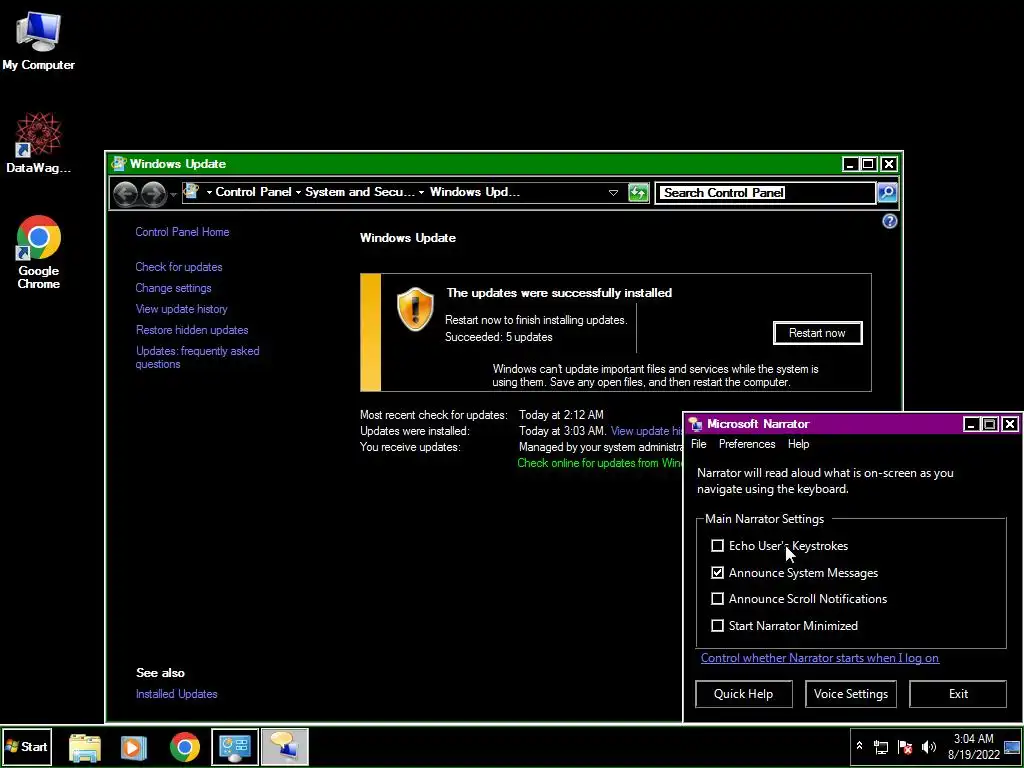Open Installed Updates link
The width and height of the screenshot is (1024, 768).
click(176, 694)
